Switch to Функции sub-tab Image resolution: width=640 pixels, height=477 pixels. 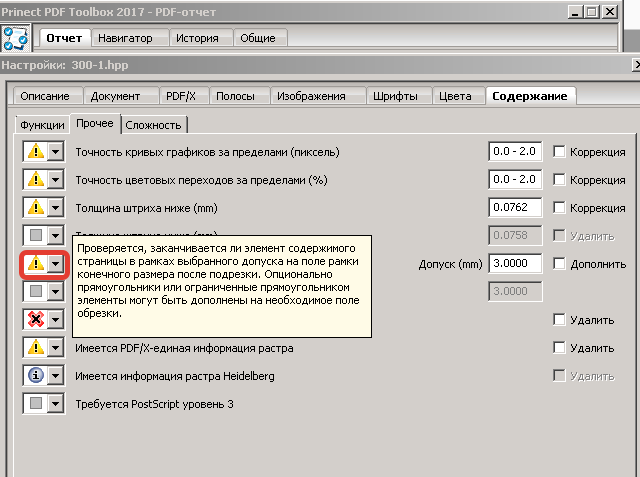point(42,125)
